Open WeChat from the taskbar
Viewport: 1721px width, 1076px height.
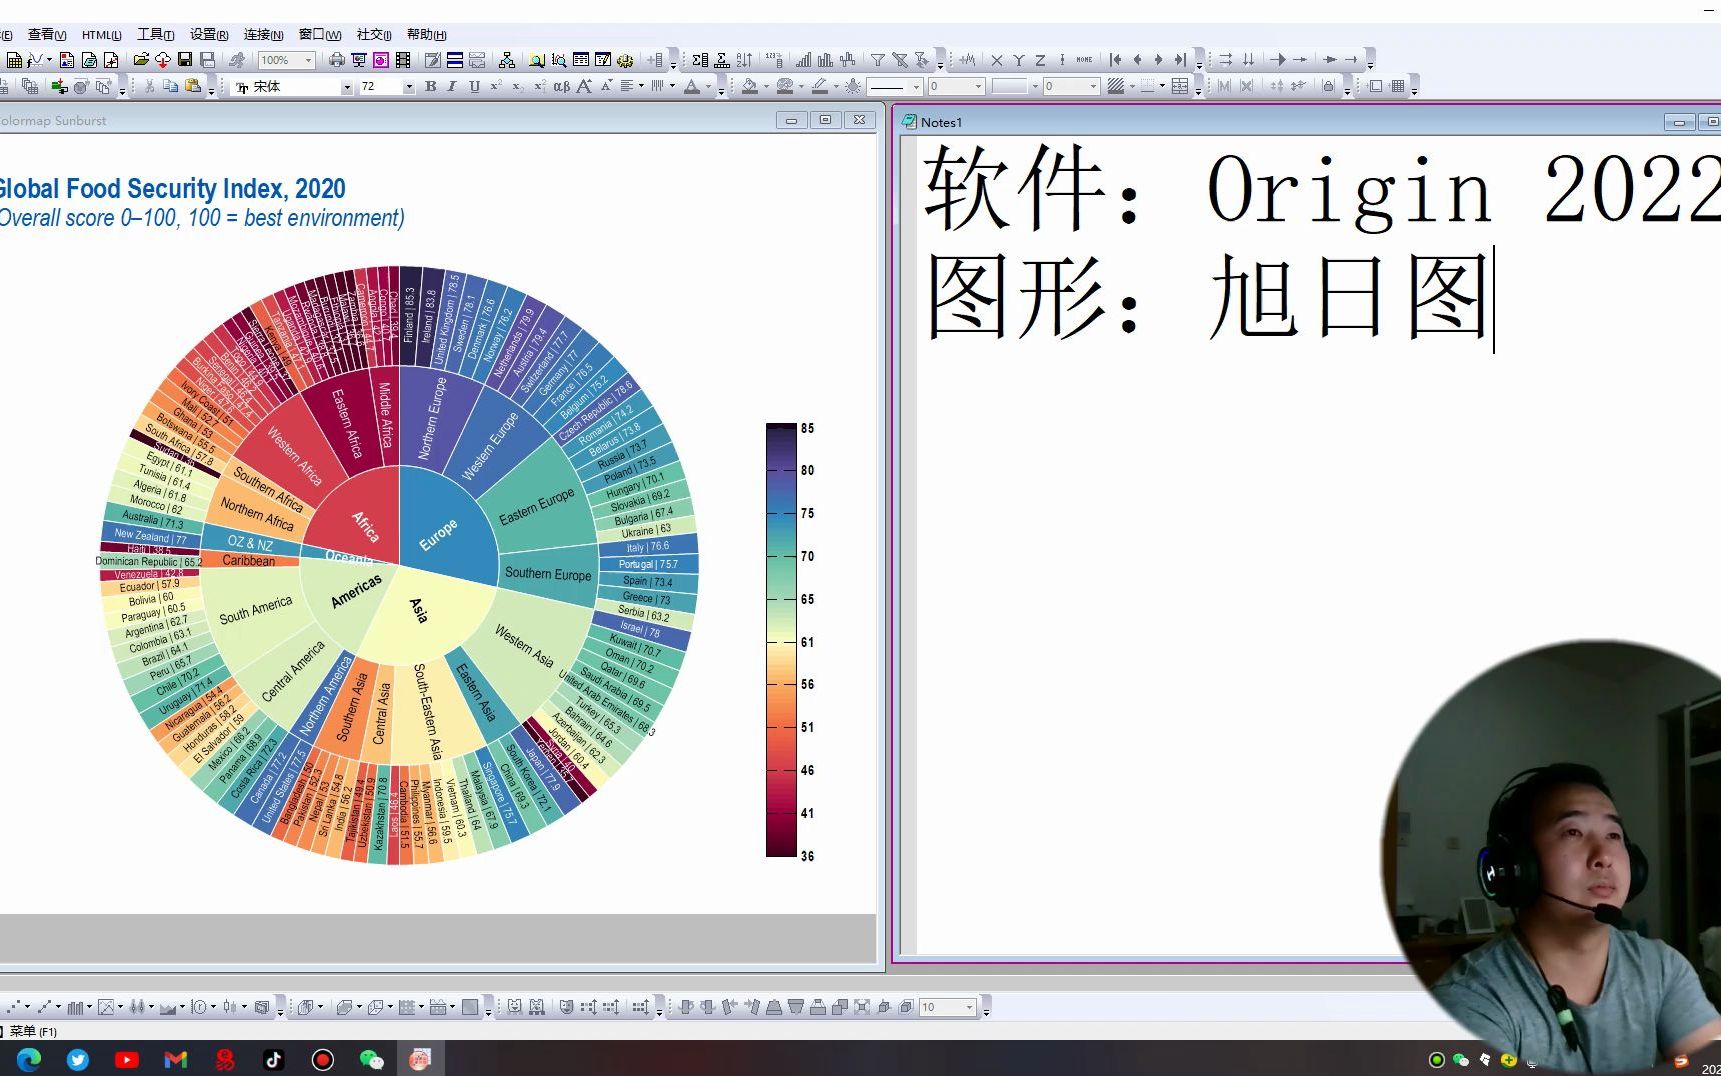372,1059
